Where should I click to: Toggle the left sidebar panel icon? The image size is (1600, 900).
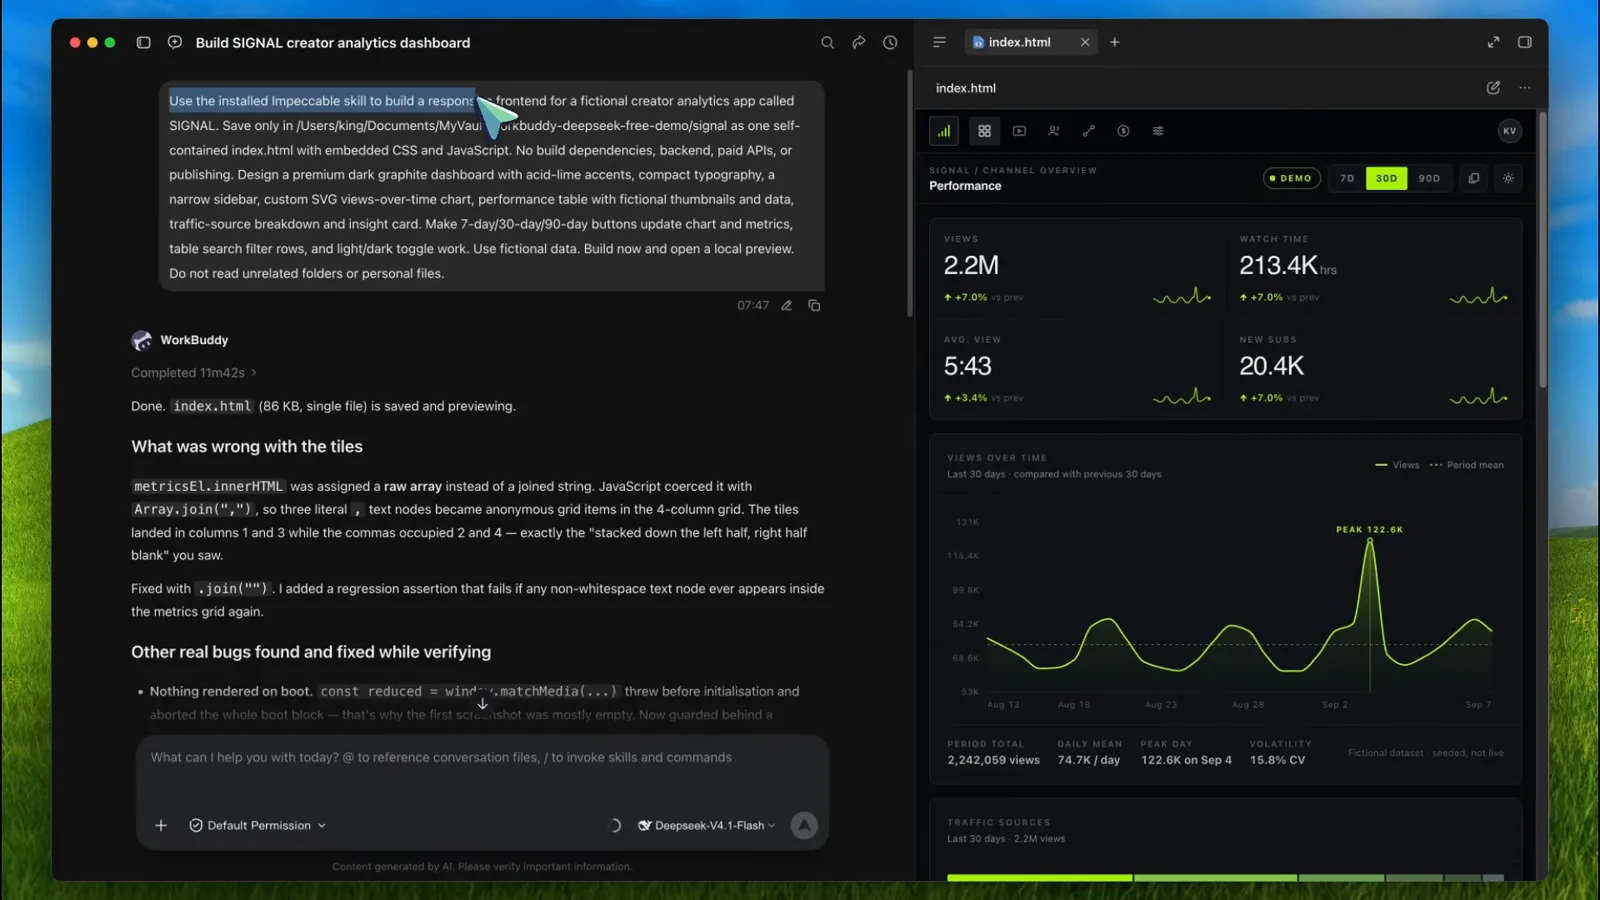pyautogui.click(x=144, y=43)
